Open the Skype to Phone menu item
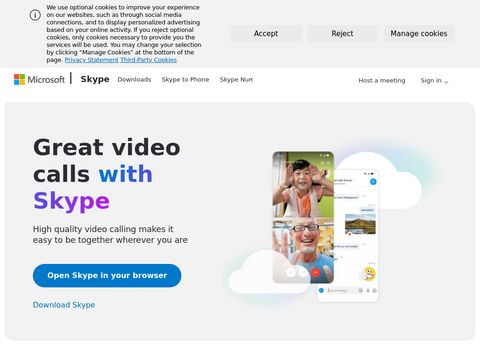The image size is (480, 360). point(185,80)
